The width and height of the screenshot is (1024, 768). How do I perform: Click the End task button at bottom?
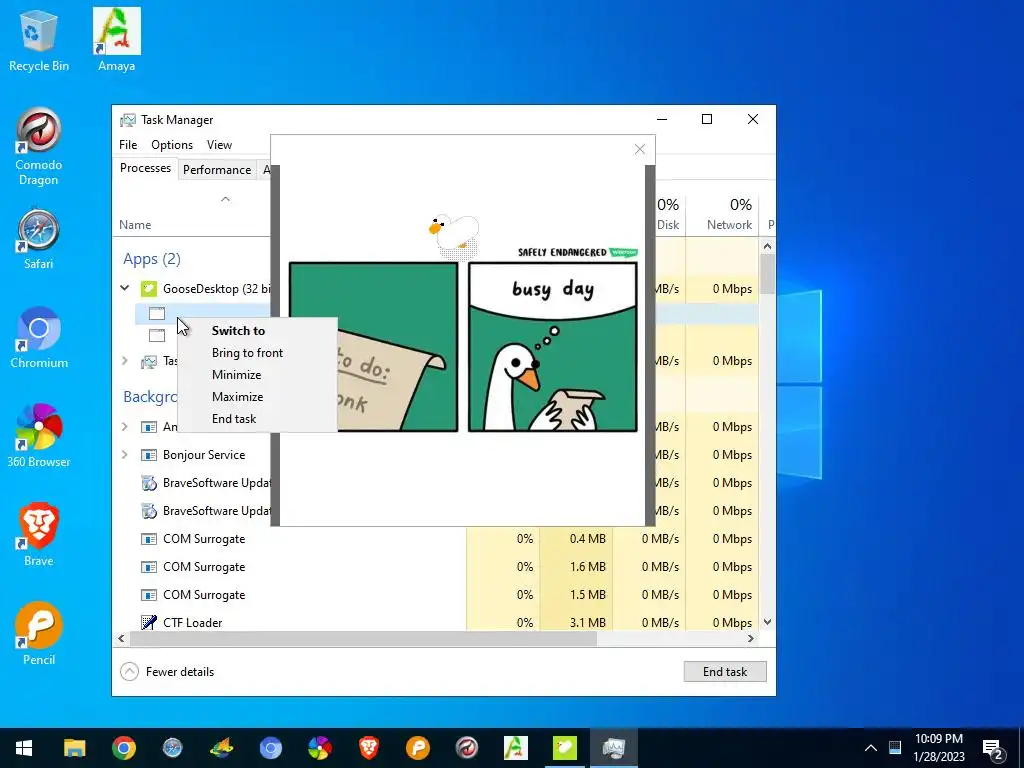click(x=725, y=671)
